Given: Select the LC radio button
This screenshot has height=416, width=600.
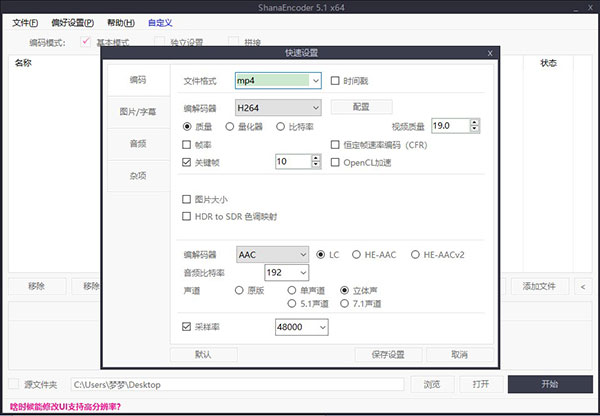Looking at the screenshot, I should pos(321,254).
